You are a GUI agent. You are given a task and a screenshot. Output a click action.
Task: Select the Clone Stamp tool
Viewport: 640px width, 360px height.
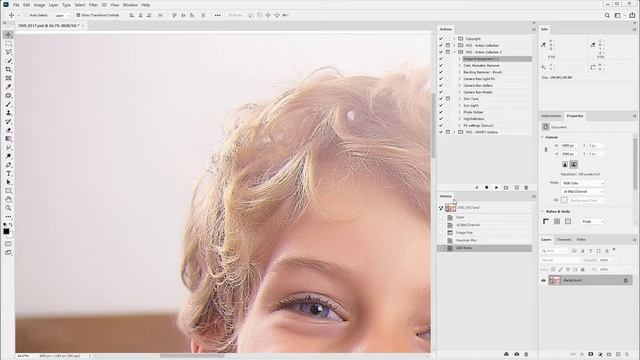(8, 113)
